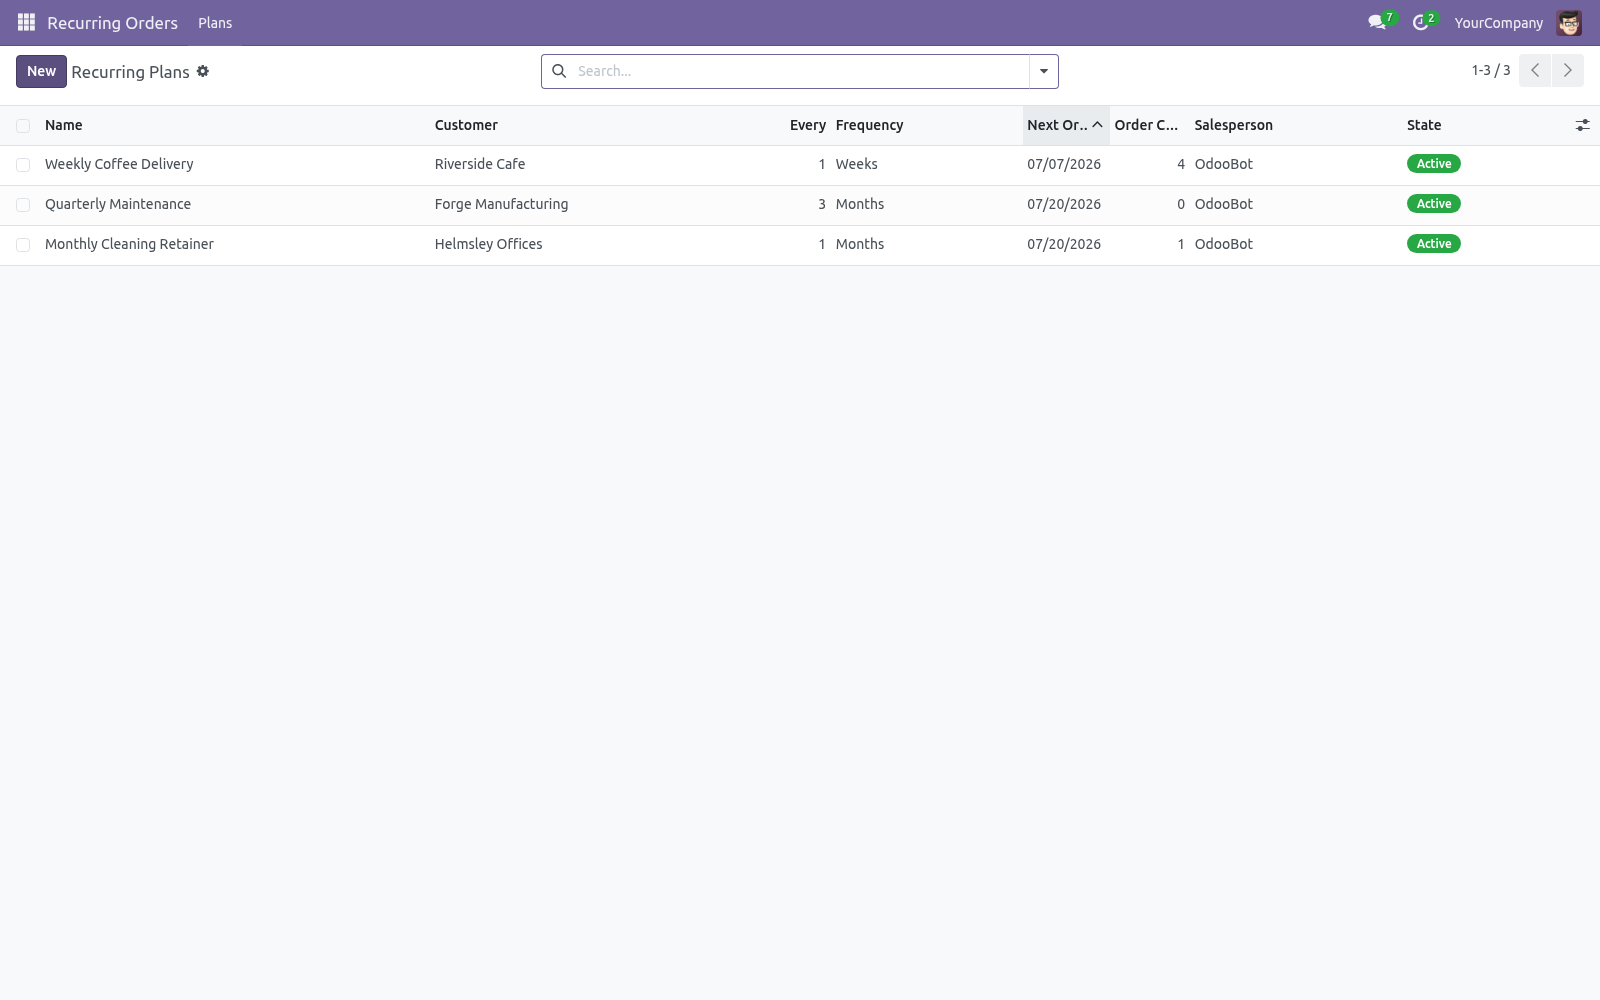Focus the Search input field
1600x1000 pixels.
pyautogui.click(x=800, y=71)
